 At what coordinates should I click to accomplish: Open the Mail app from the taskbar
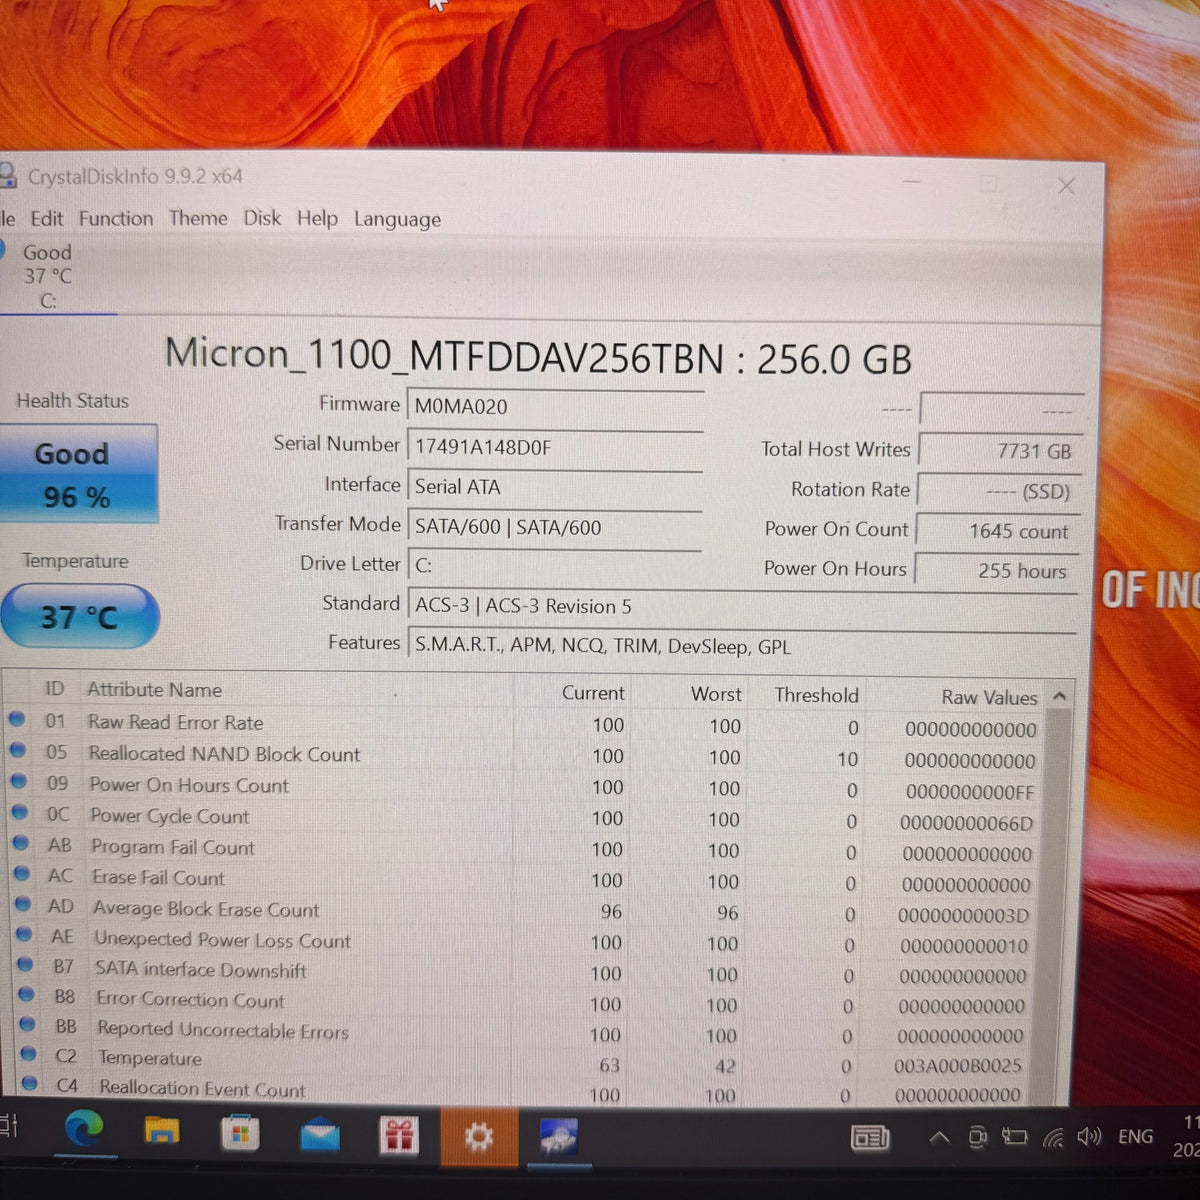point(320,1137)
